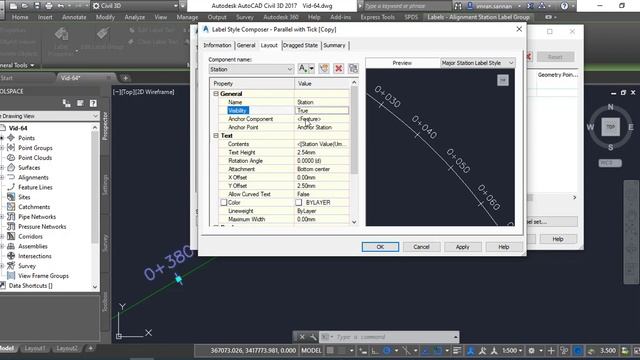Switch to the Dragged State tab
Screen dimensions: 640x360
point(300,45)
